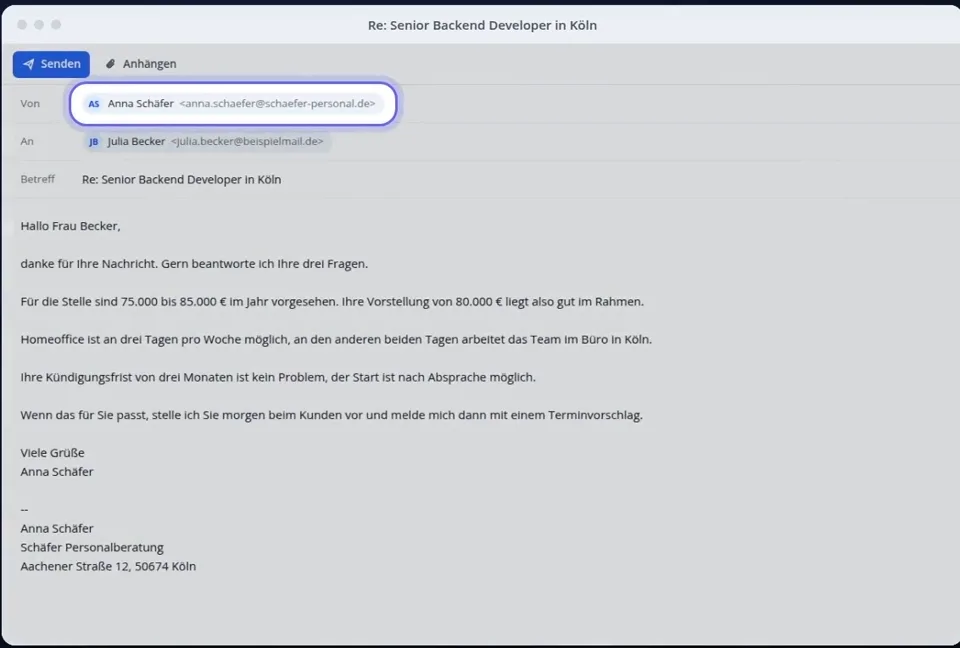960x648 pixels.
Task: Click the sender email anna.schaefer@schaefer-personal.de
Action: click(x=277, y=104)
